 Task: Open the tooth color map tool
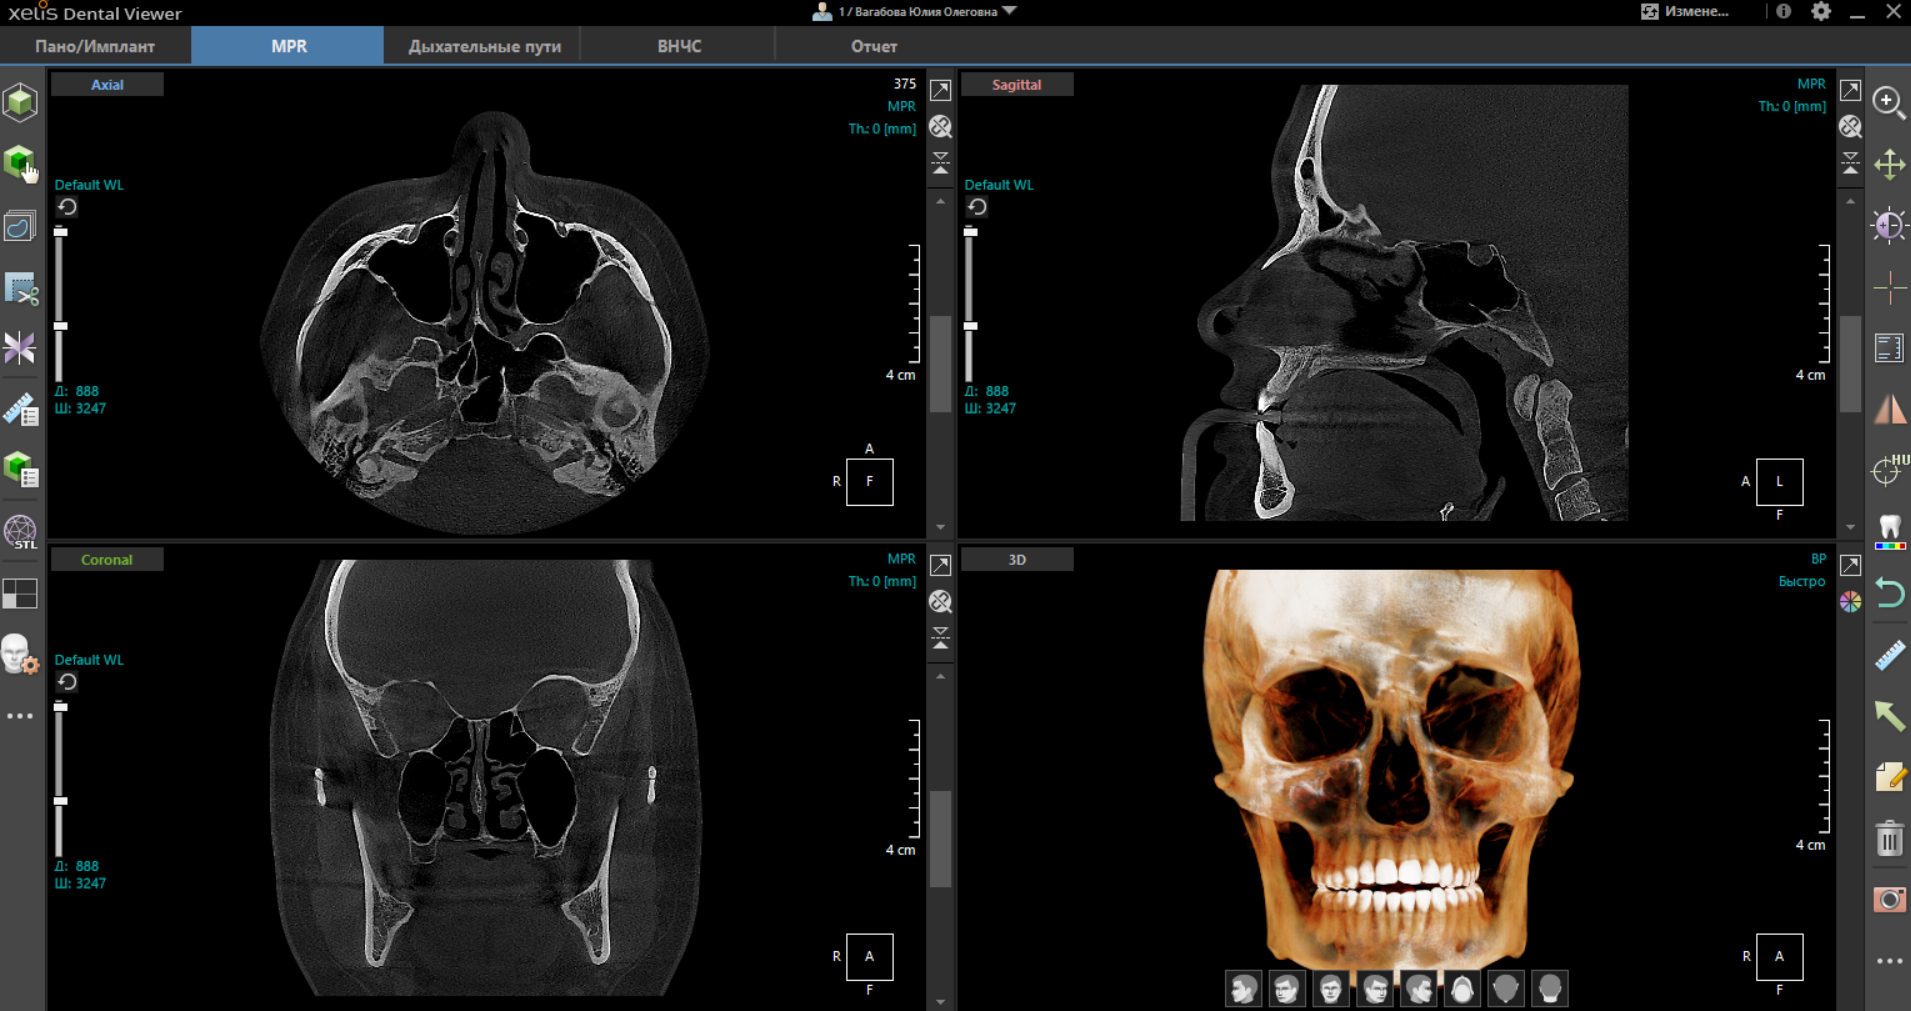1889,531
